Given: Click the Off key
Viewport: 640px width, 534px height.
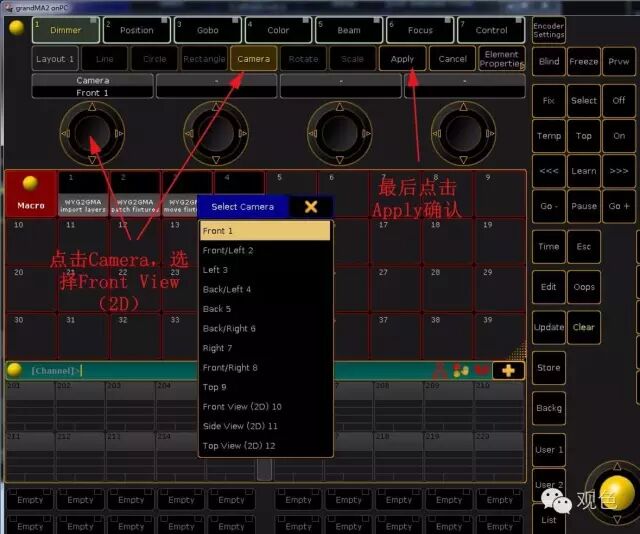Looking at the screenshot, I should coord(619,100).
